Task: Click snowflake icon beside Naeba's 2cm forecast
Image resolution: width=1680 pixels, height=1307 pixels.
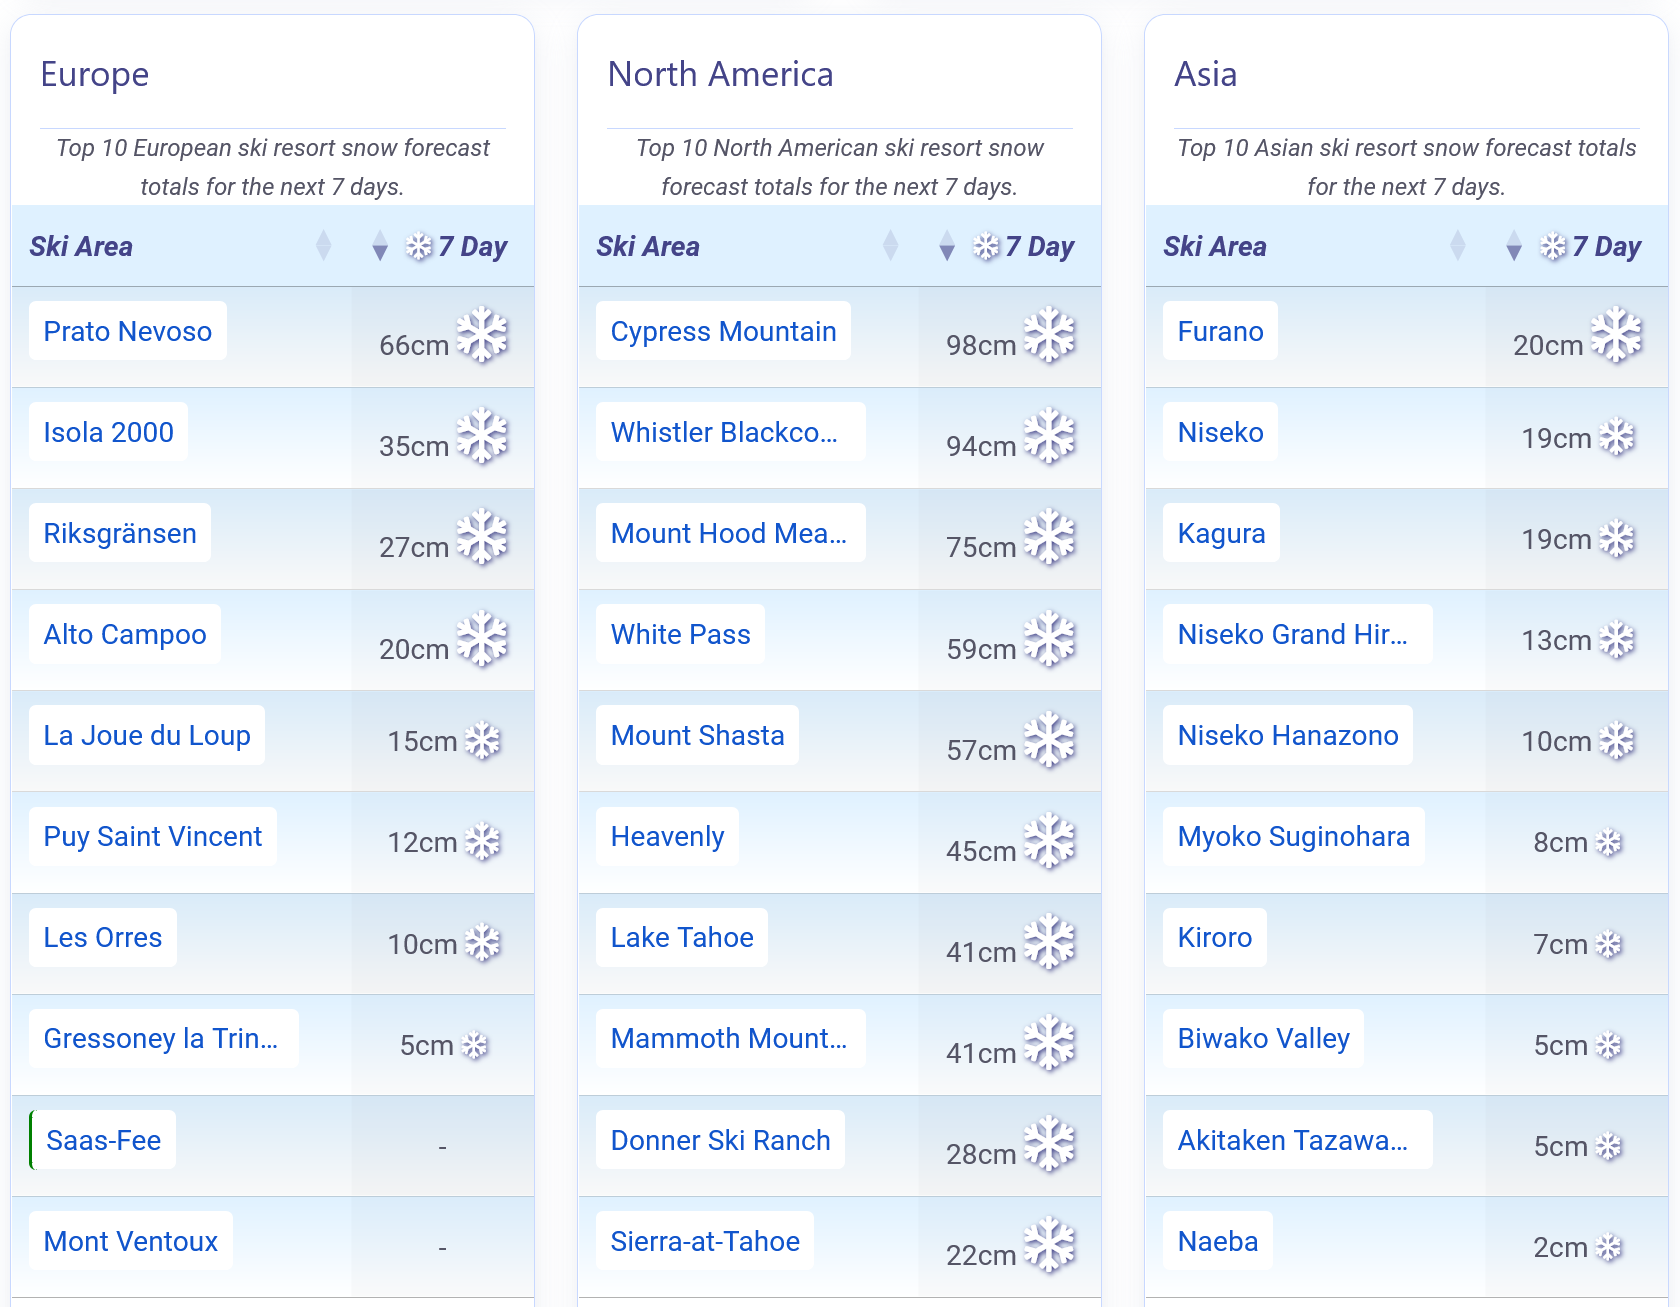Action: pyautogui.click(x=1609, y=1247)
